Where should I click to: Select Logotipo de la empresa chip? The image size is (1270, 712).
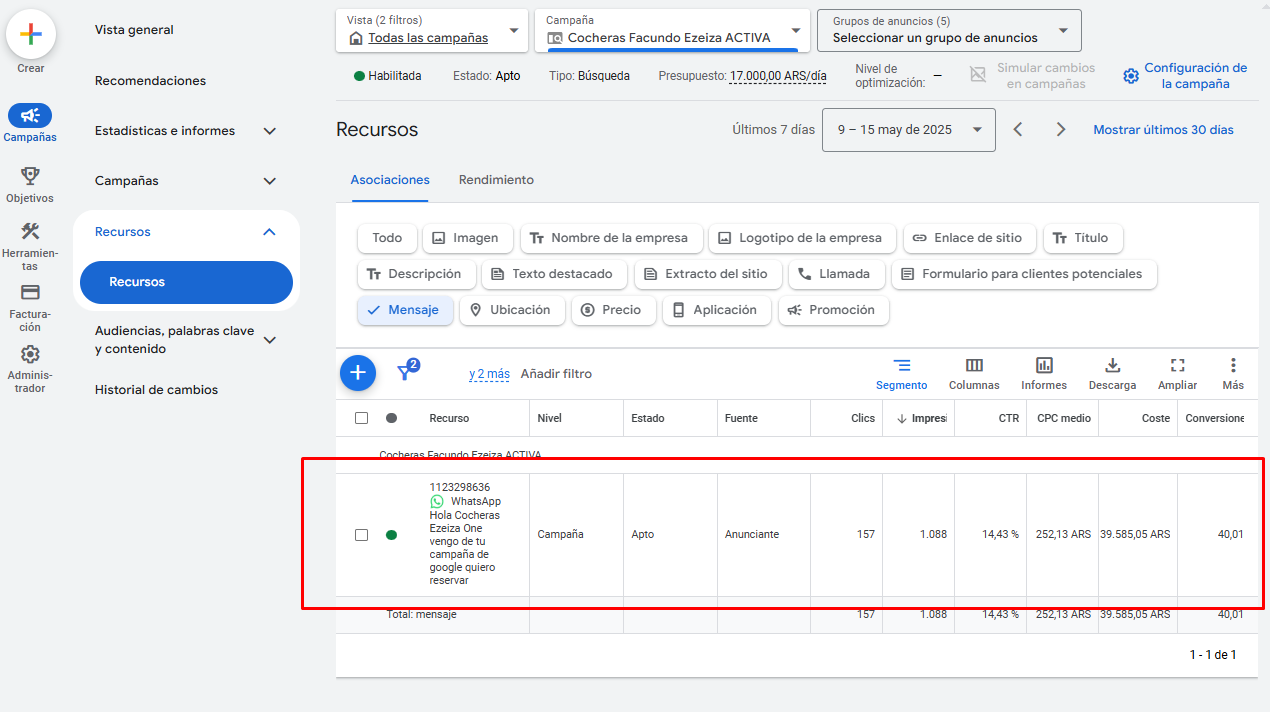click(802, 238)
